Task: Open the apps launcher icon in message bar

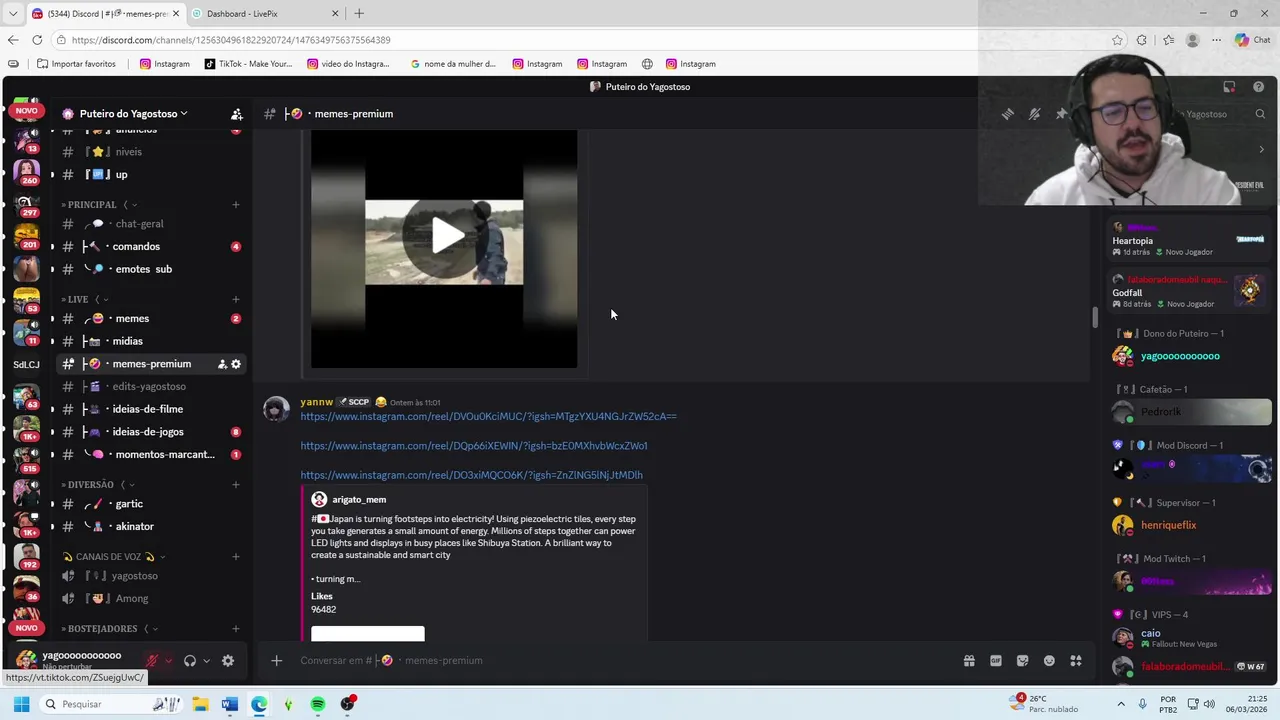Action: tap(1076, 660)
